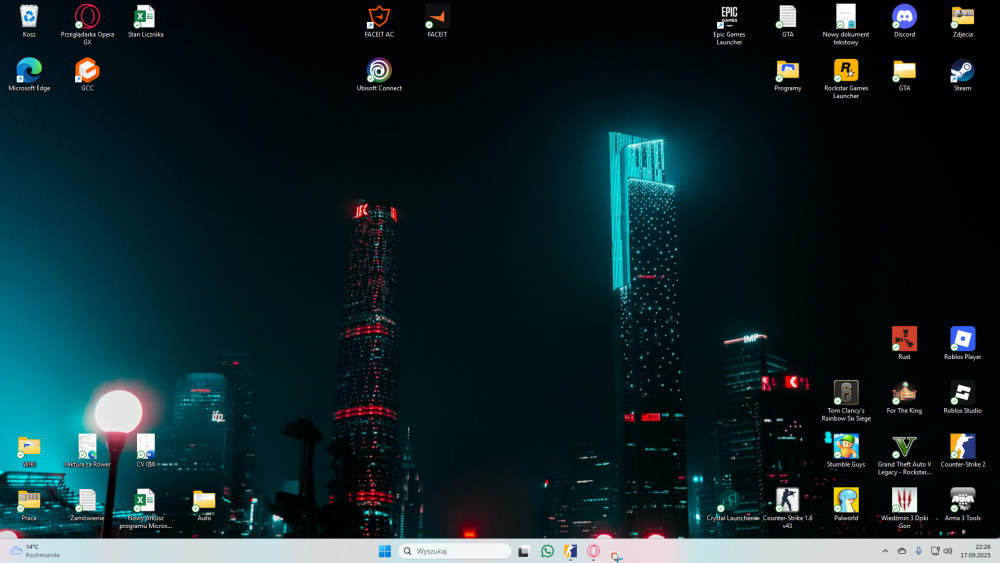The height and width of the screenshot is (563, 1000).
Task: Click the Counter-Strike 2 icon
Action: pyautogui.click(x=962, y=451)
